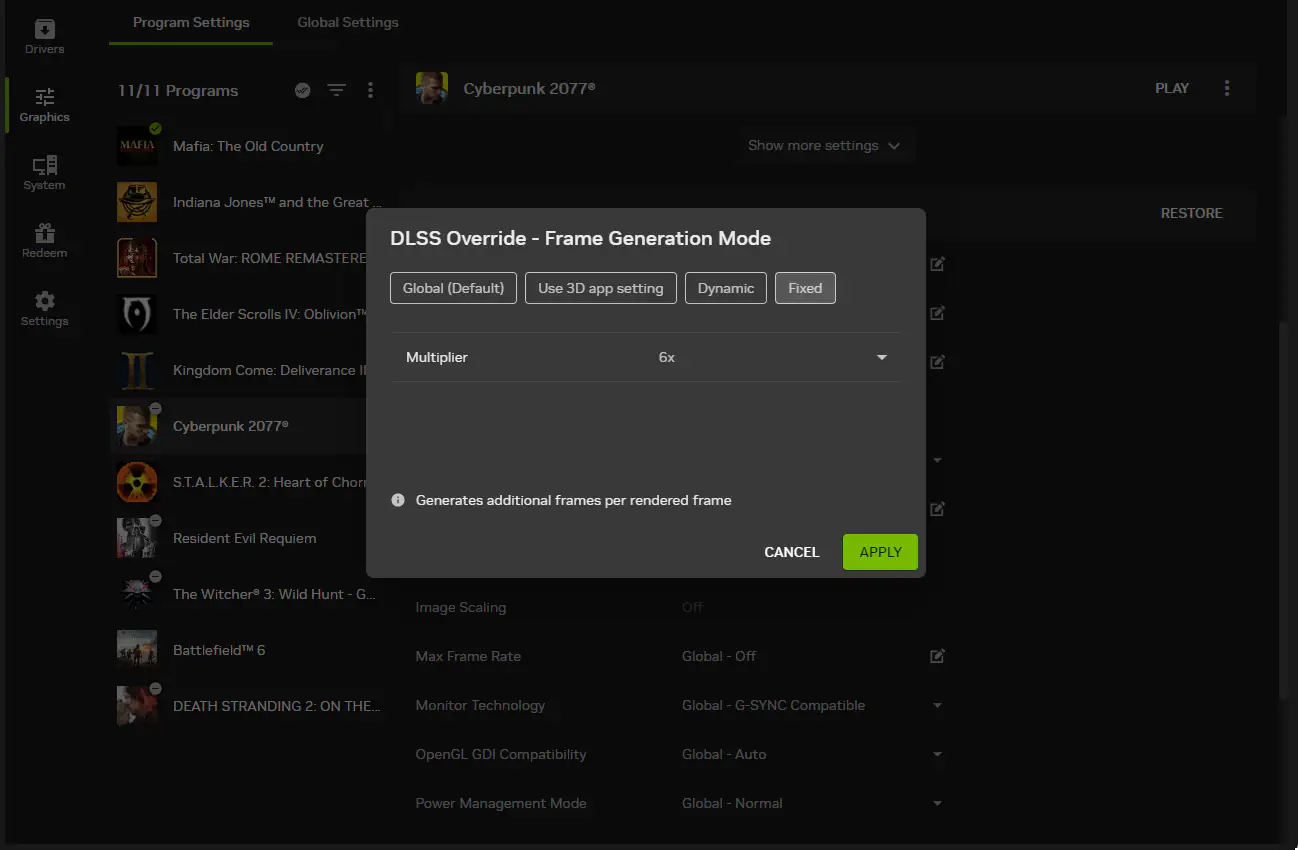The width and height of the screenshot is (1298, 850).
Task: Open the Redeem gift section
Action: 44,241
